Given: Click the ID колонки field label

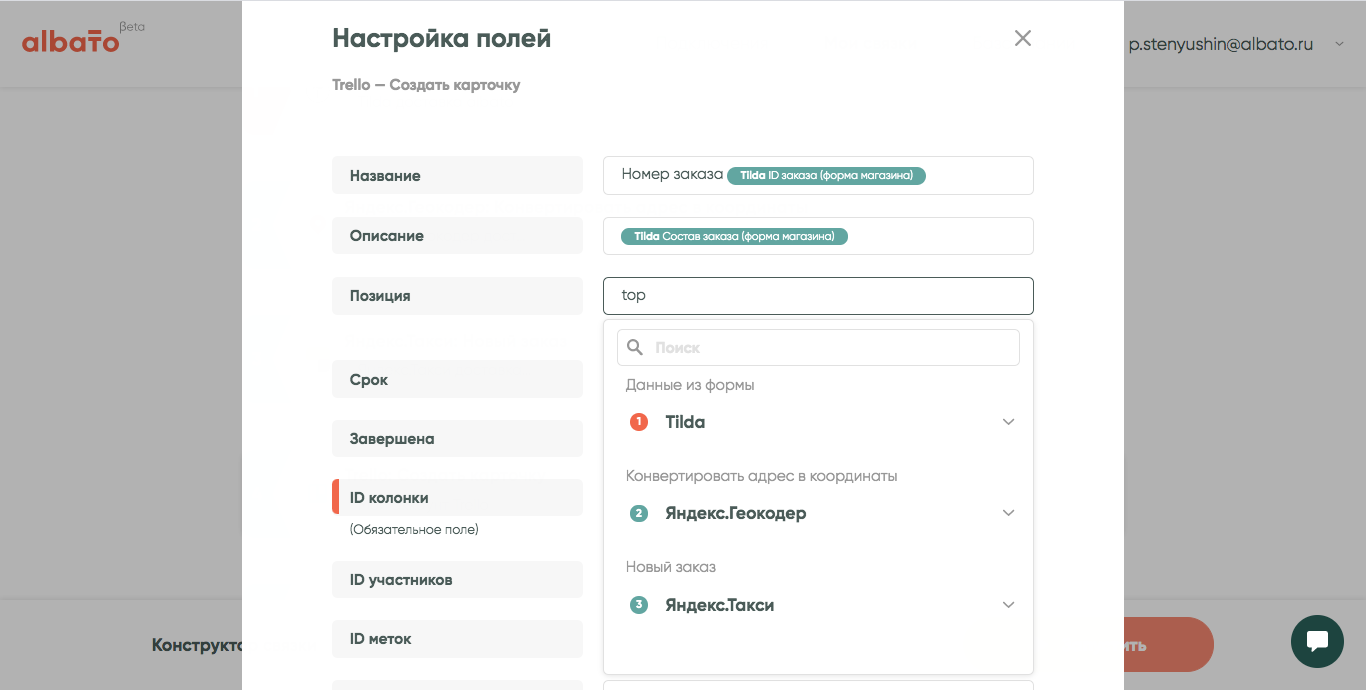Looking at the screenshot, I should pos(457,497).
